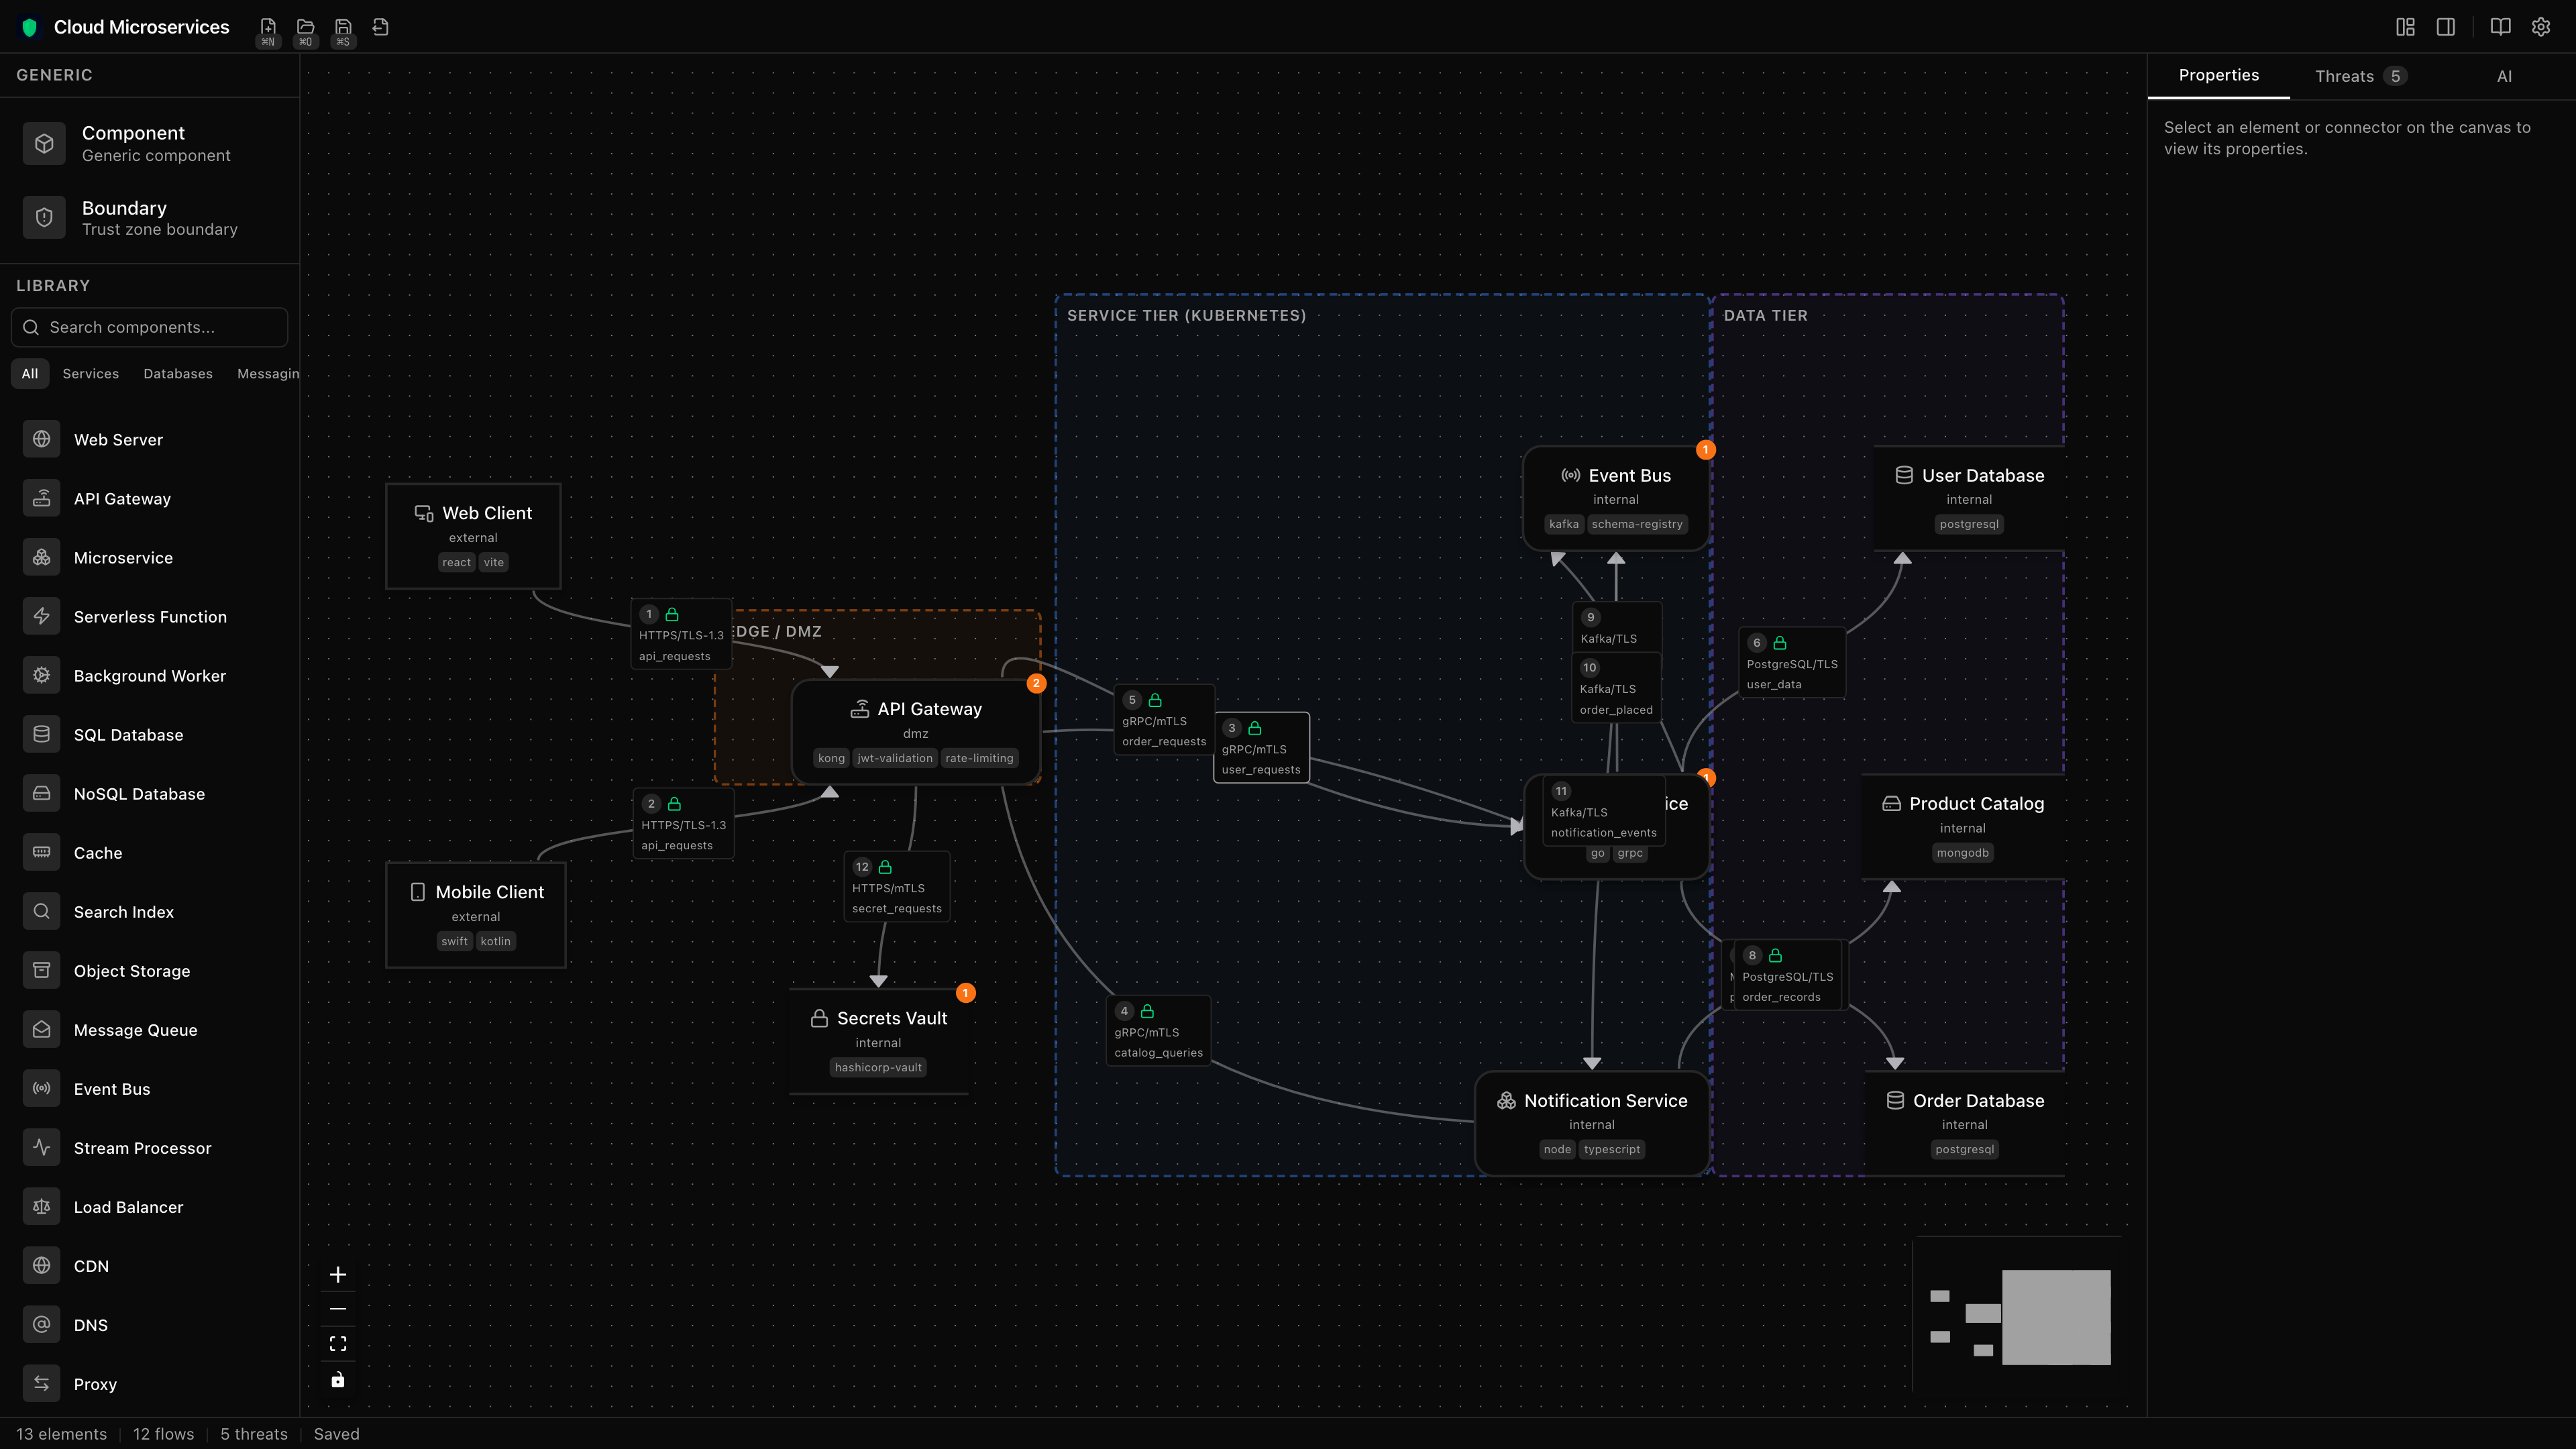The height and width of the screenshot is (1449, 2576).
Task: Click the export/share icon in the top toolbar
Action: point(380,27)
